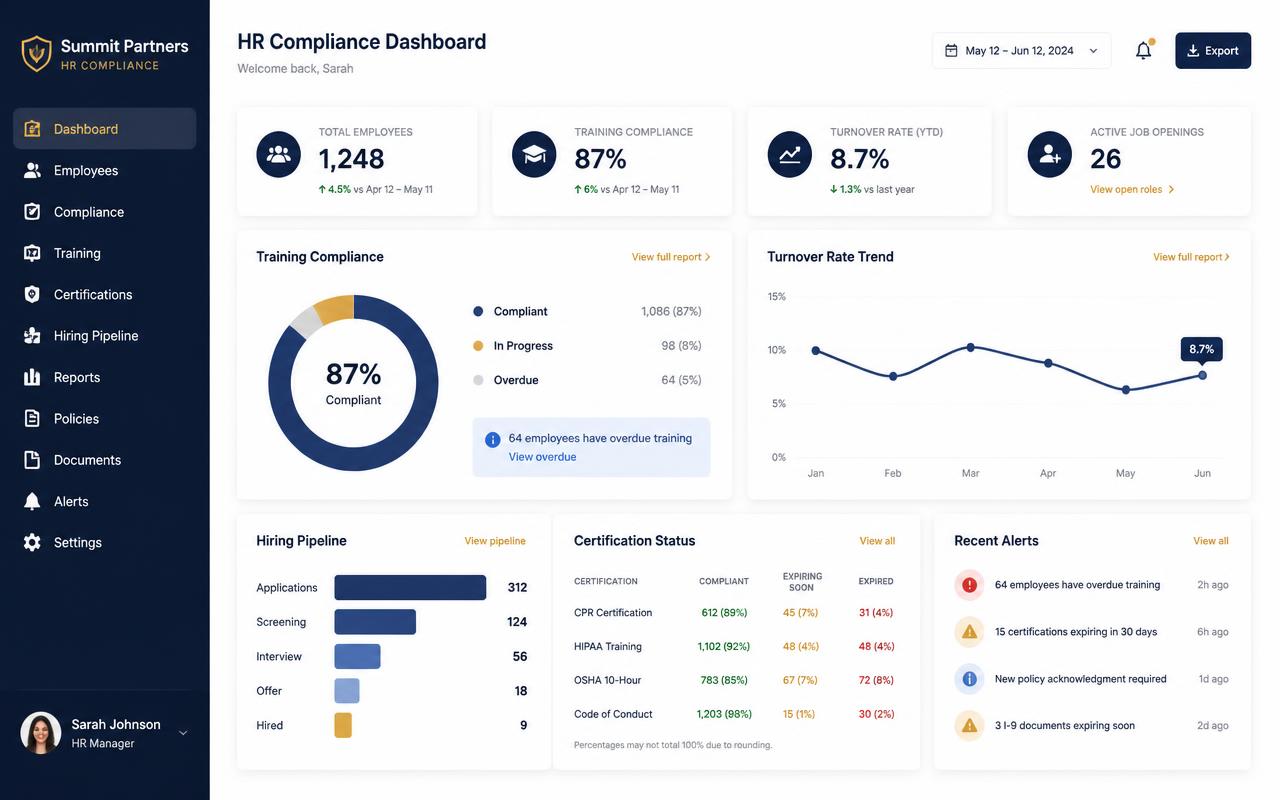Click the Applications bar in Hiring Pipeline

tap(410, 587)
